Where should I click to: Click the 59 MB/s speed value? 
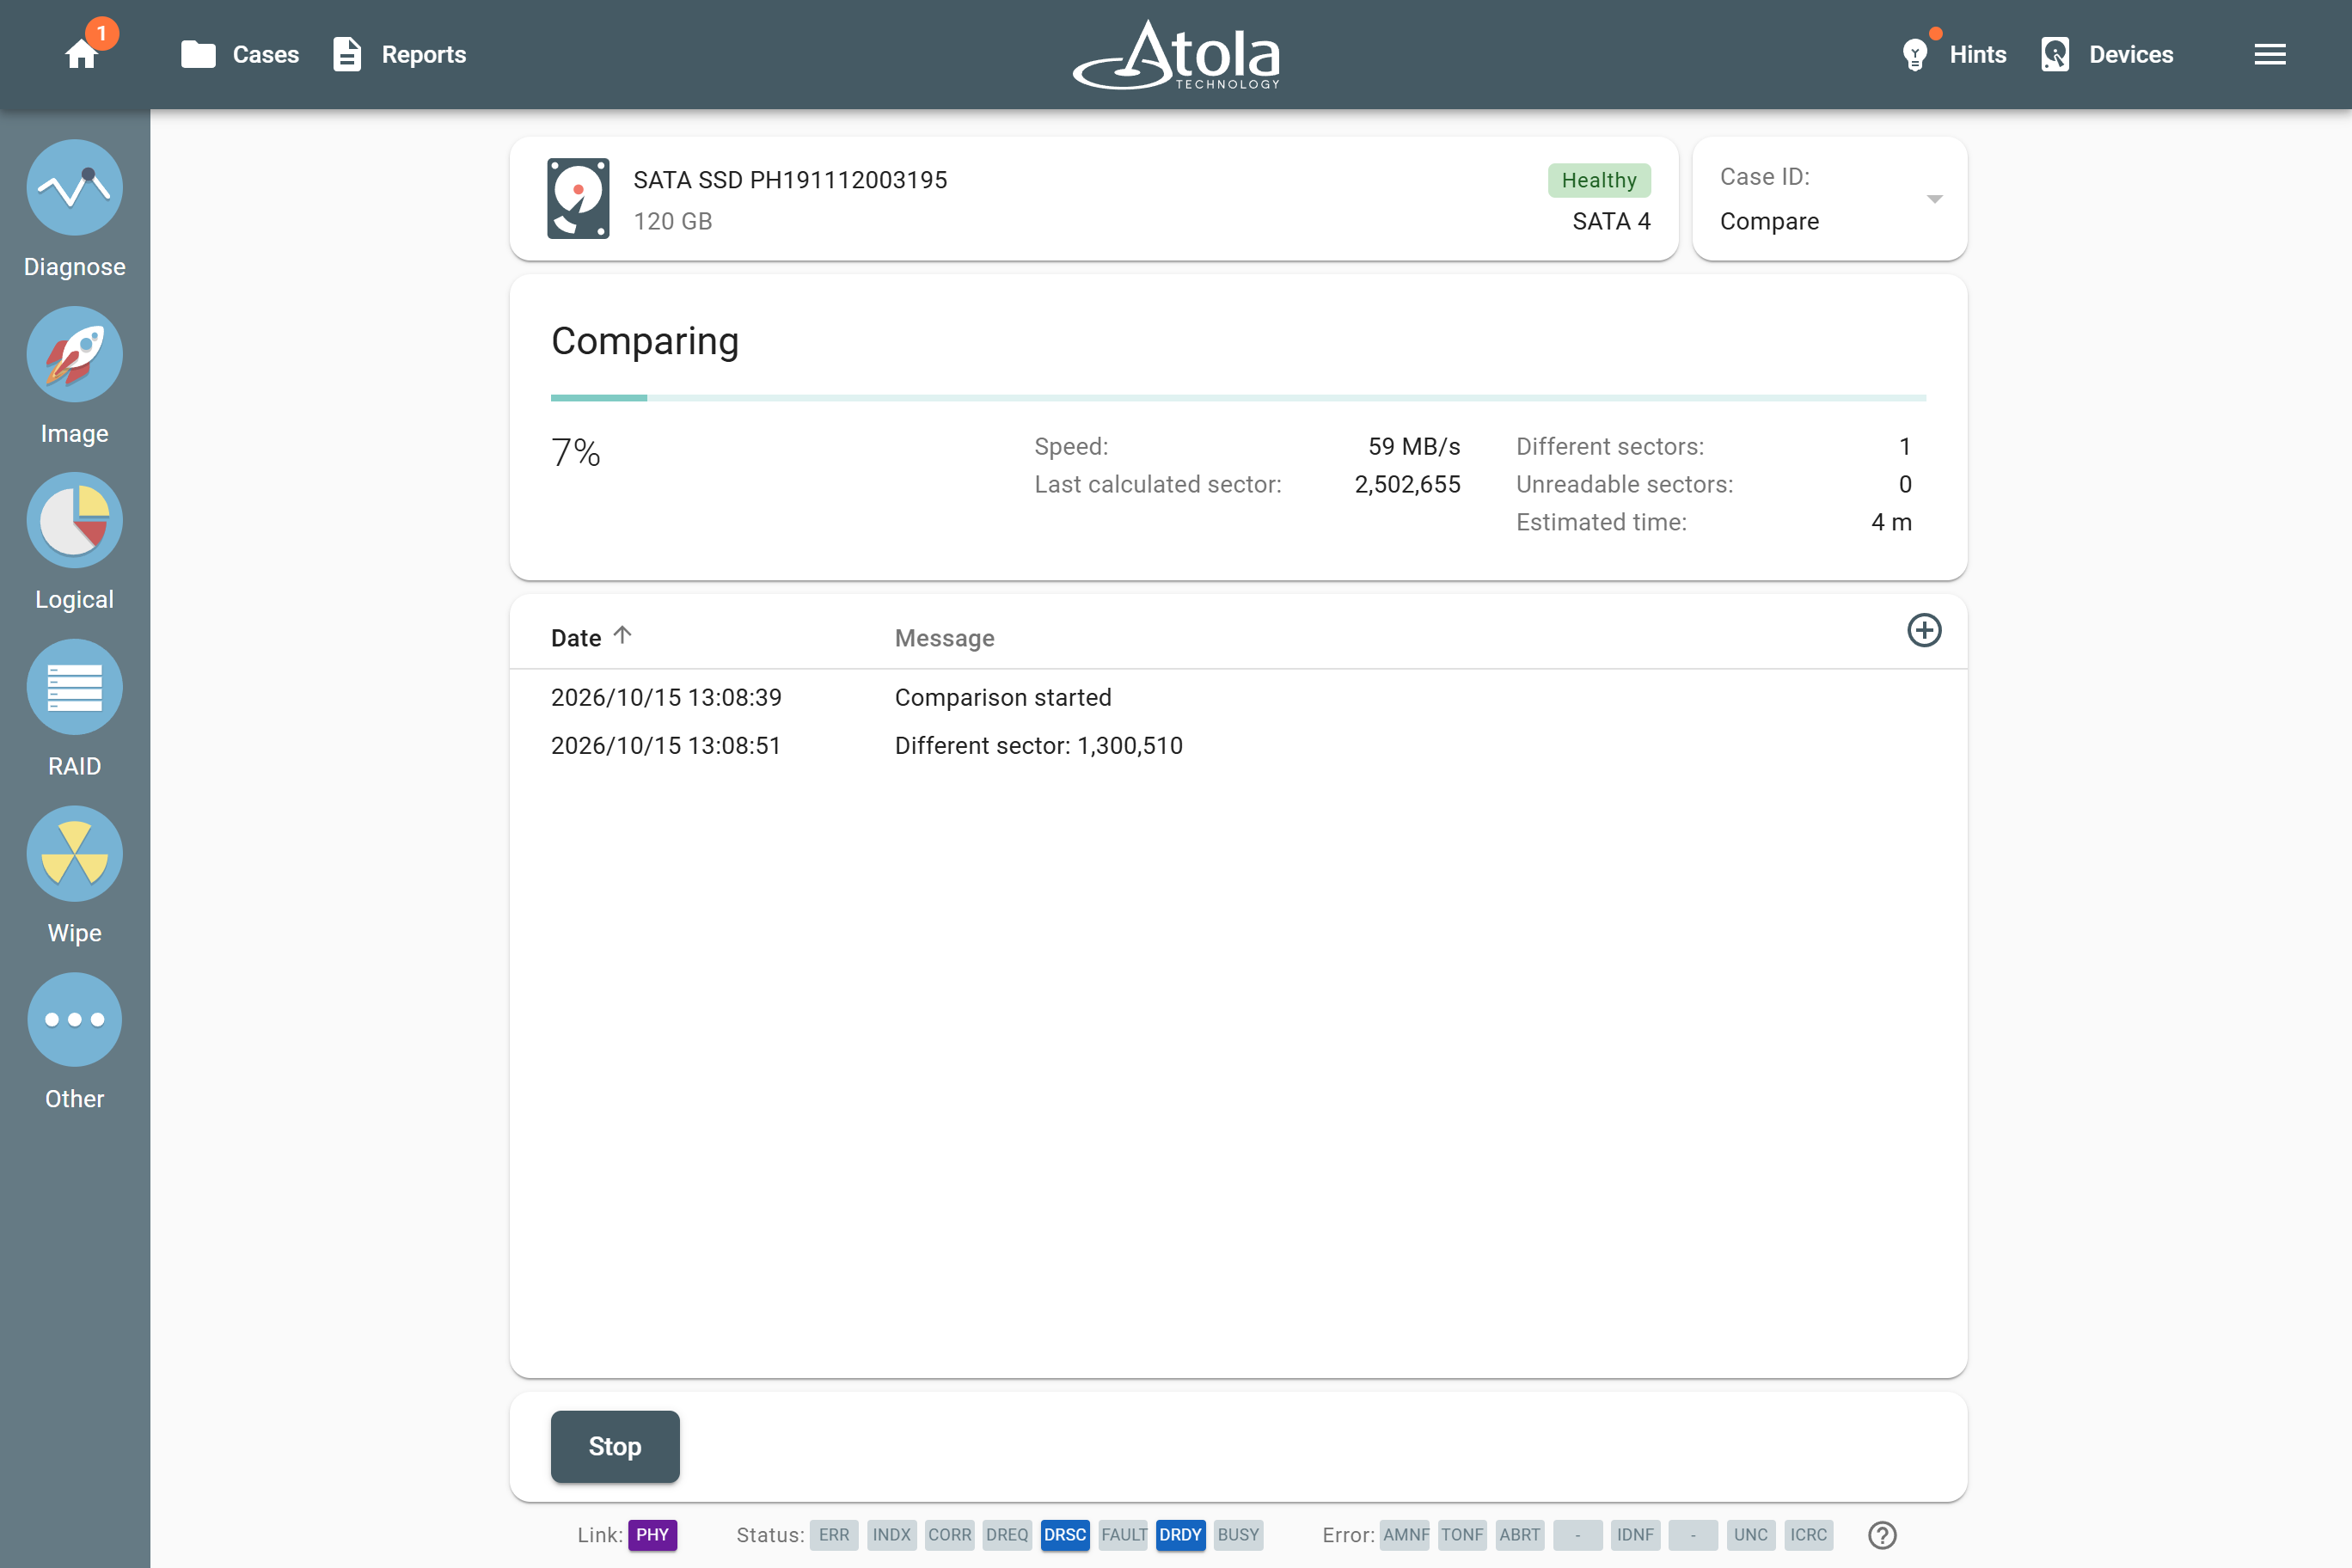coord(1414,446)
